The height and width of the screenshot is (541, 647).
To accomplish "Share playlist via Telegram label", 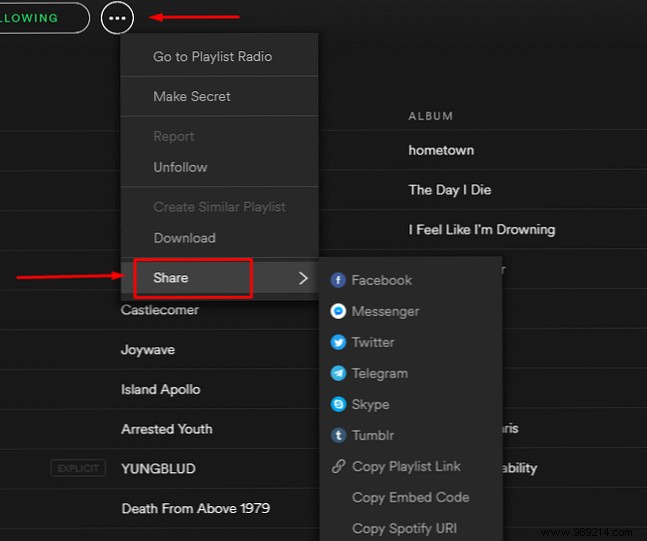I will click(380, 373).
